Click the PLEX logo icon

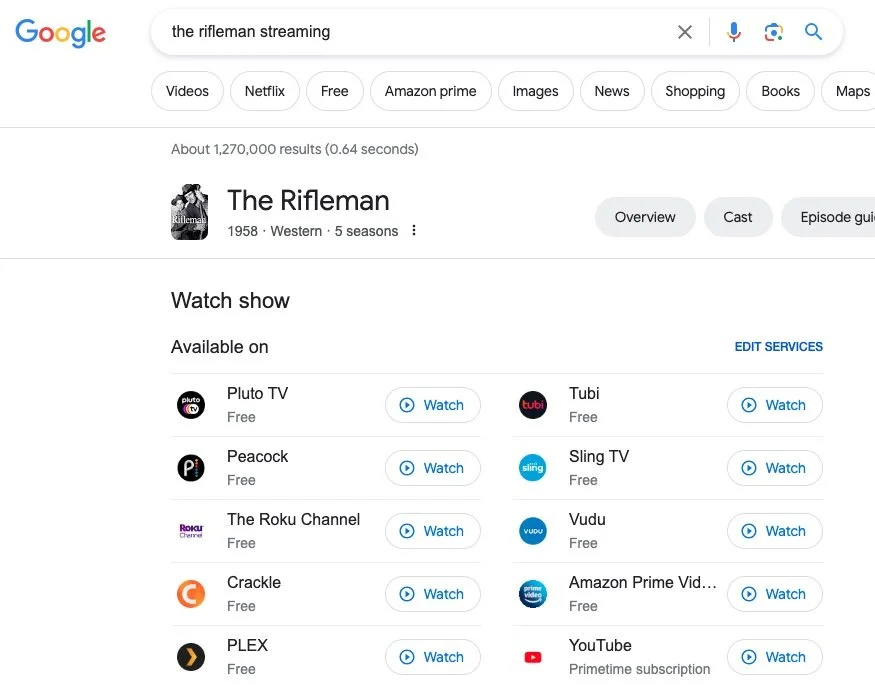(191, 657)
